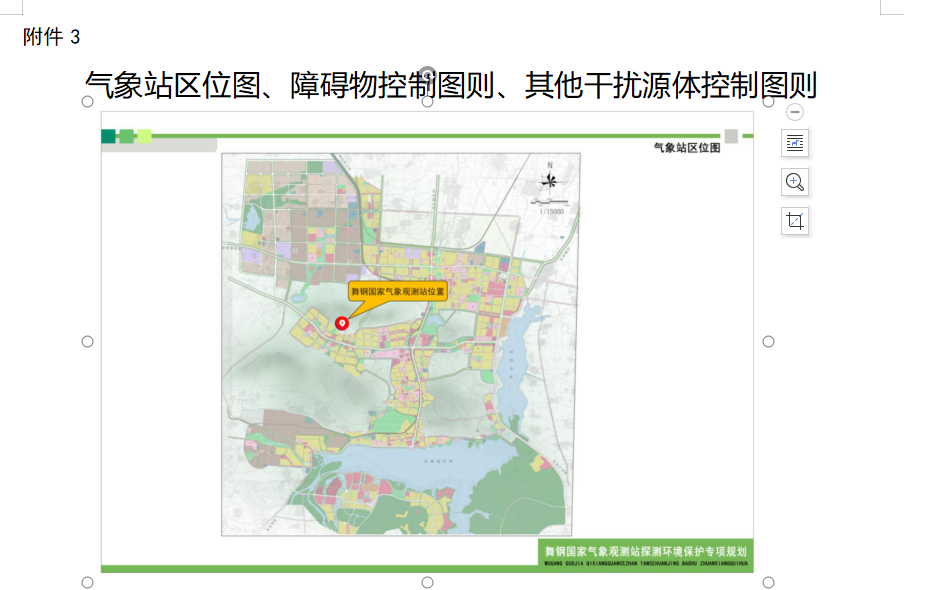This screenshot has height=590, width=938.
Task: Click the top-left resize handle of image
Action: coord(87,101)
